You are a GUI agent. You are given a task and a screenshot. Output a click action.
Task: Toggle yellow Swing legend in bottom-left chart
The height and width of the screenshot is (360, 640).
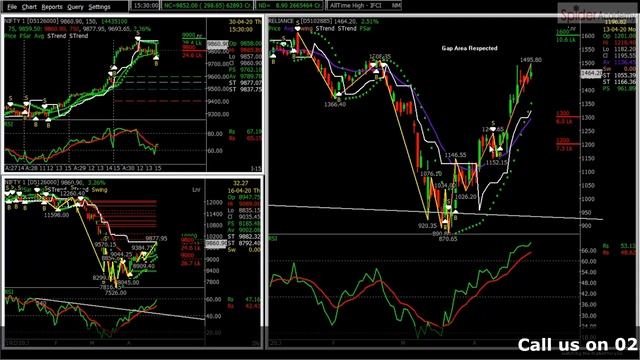tap(100, 190)
